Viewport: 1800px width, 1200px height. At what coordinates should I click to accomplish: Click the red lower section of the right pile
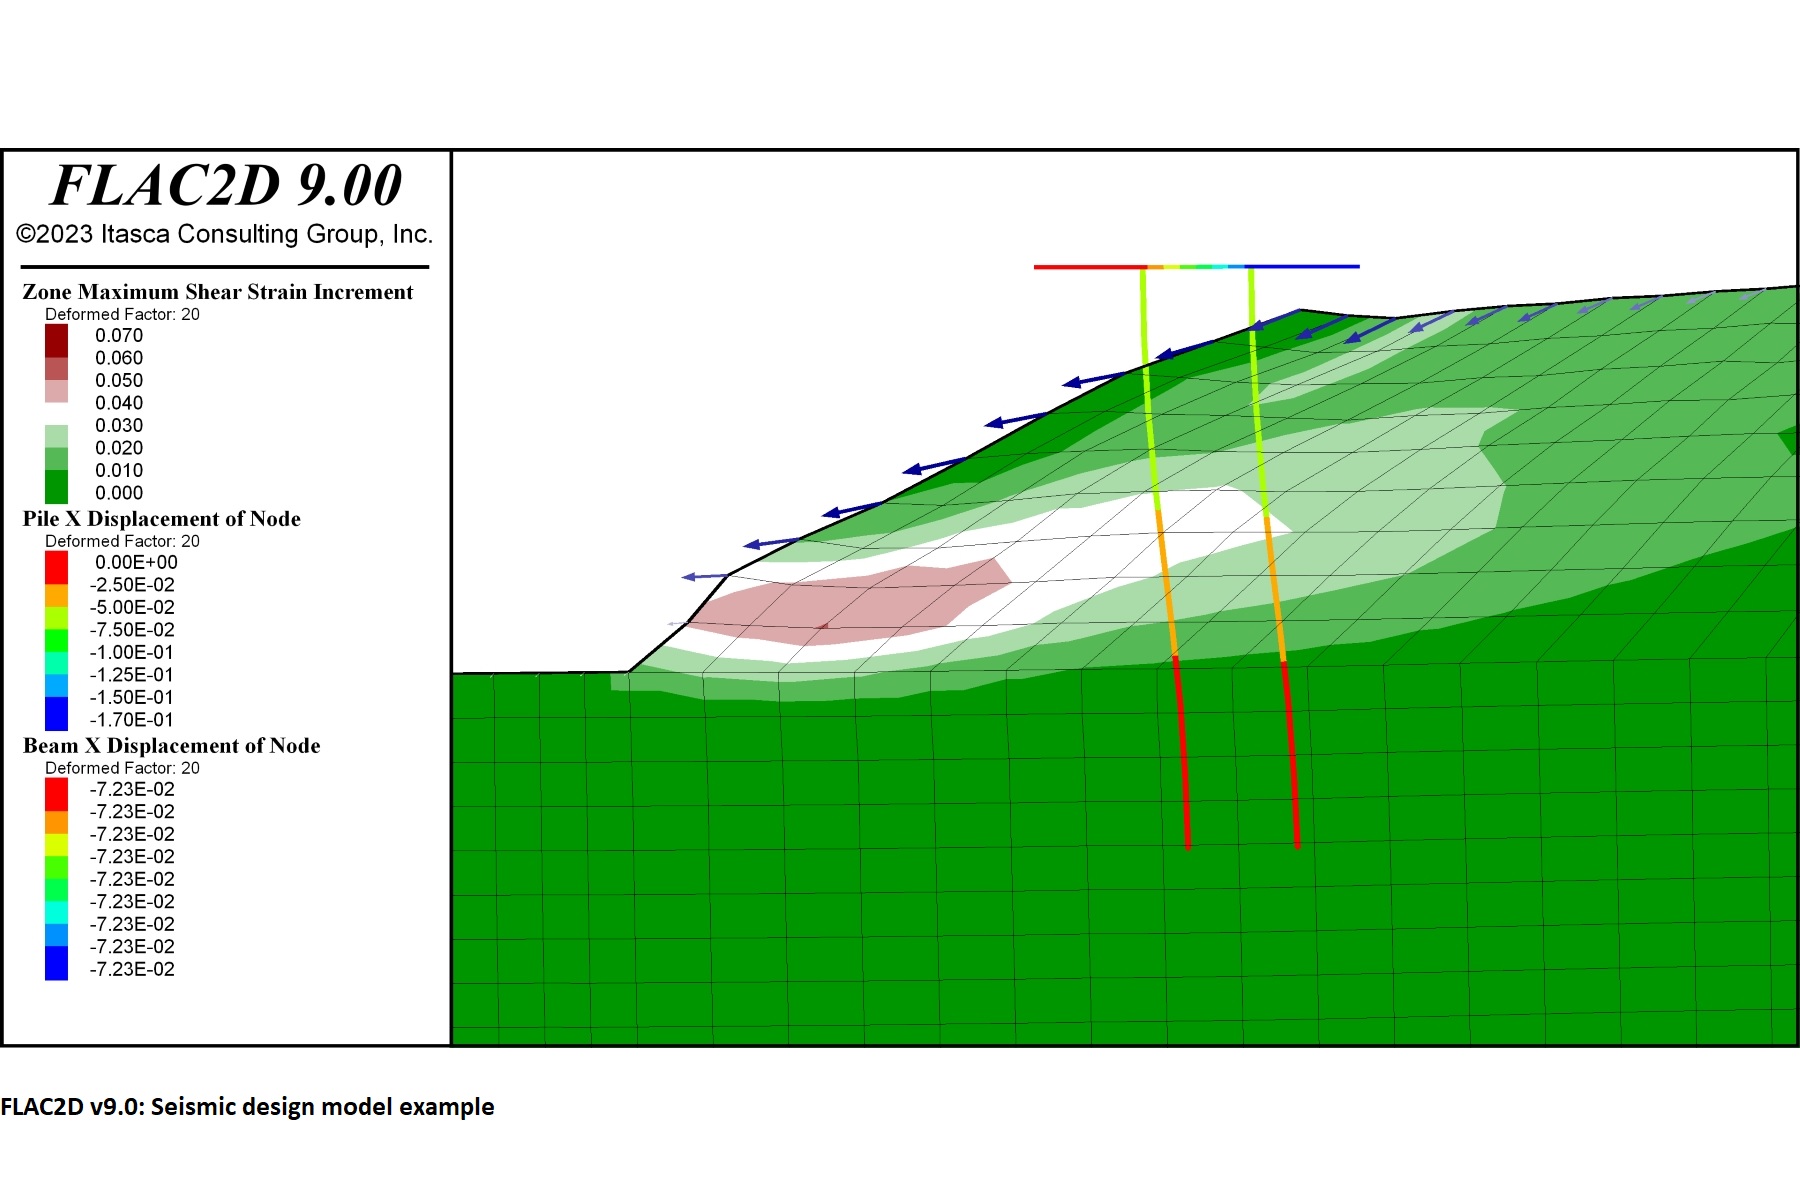(x=1291, y=755)
